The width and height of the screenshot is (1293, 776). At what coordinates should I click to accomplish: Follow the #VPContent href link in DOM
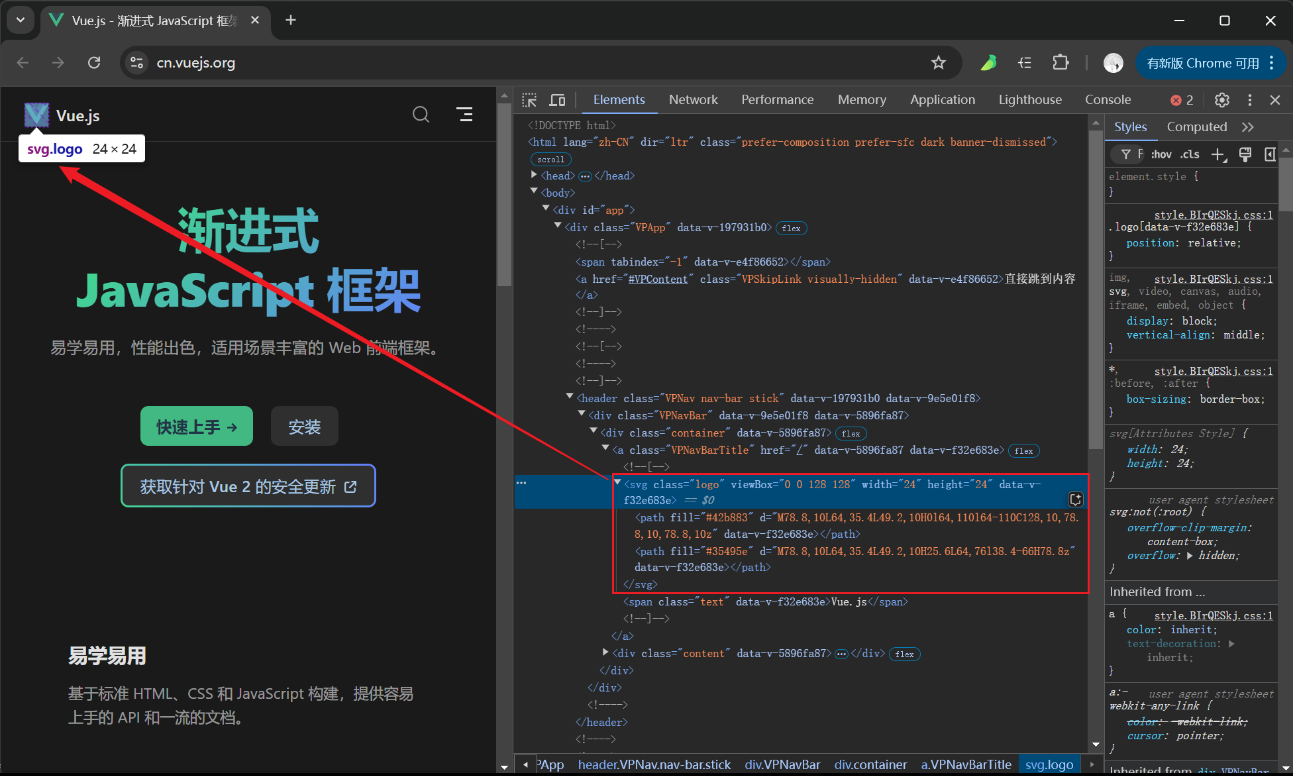658,279
